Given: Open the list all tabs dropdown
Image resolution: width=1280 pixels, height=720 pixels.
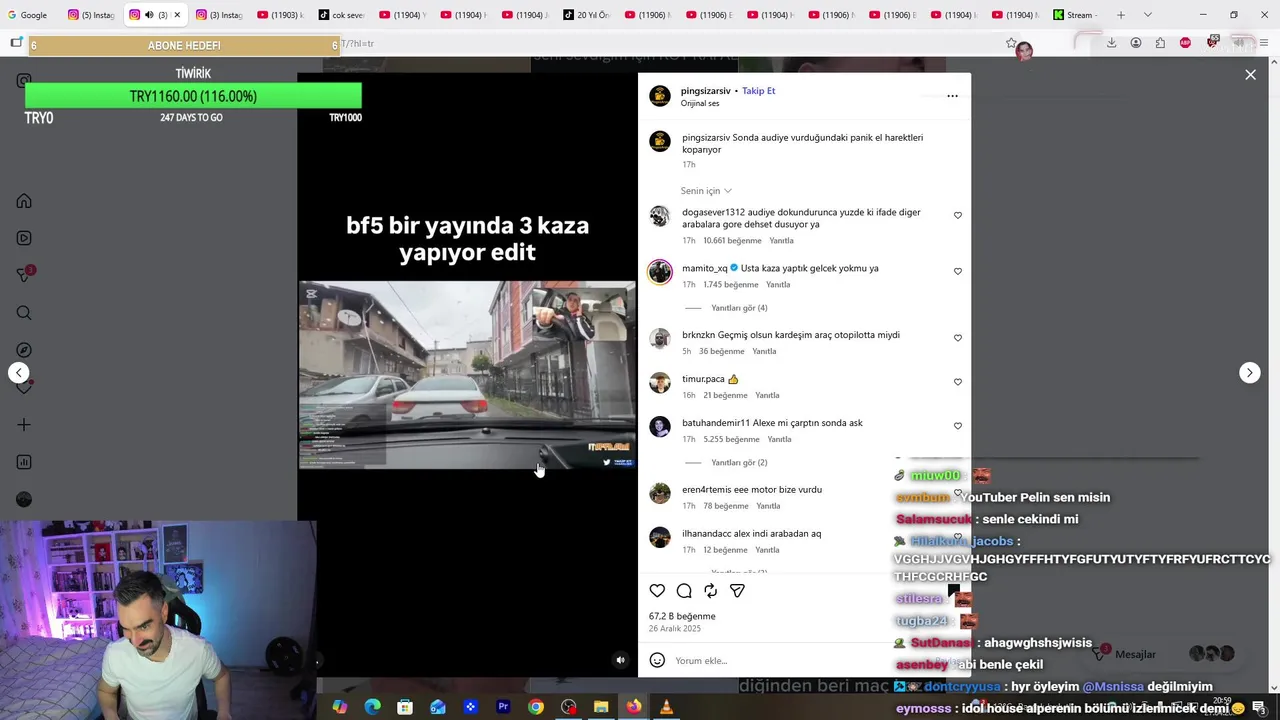Looking at the screenshot, I should [x=1147, y=15].
